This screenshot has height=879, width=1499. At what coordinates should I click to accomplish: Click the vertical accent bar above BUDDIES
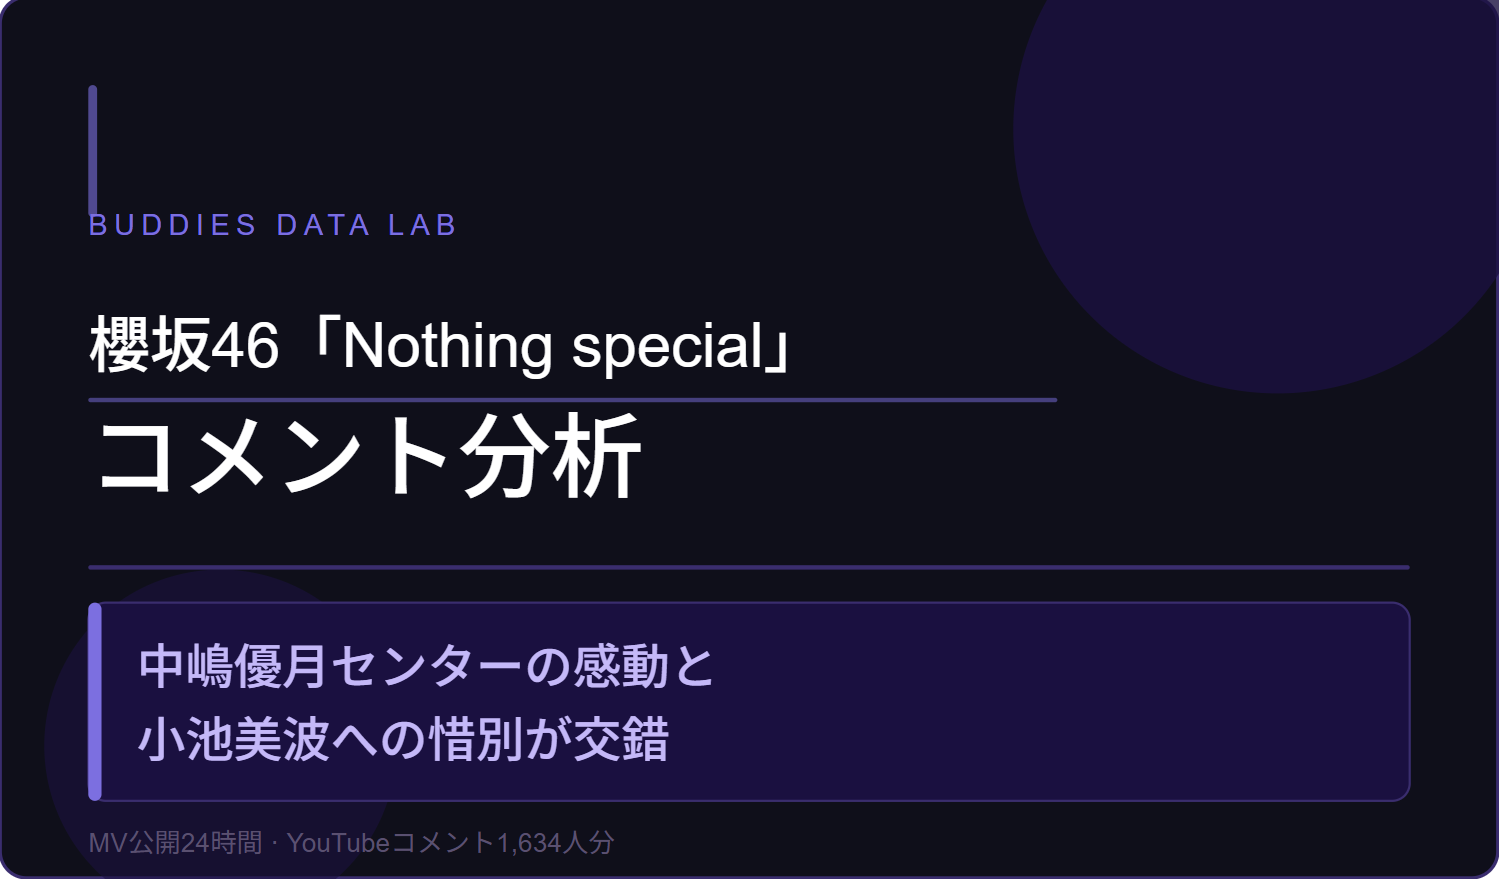pos(93,148)
